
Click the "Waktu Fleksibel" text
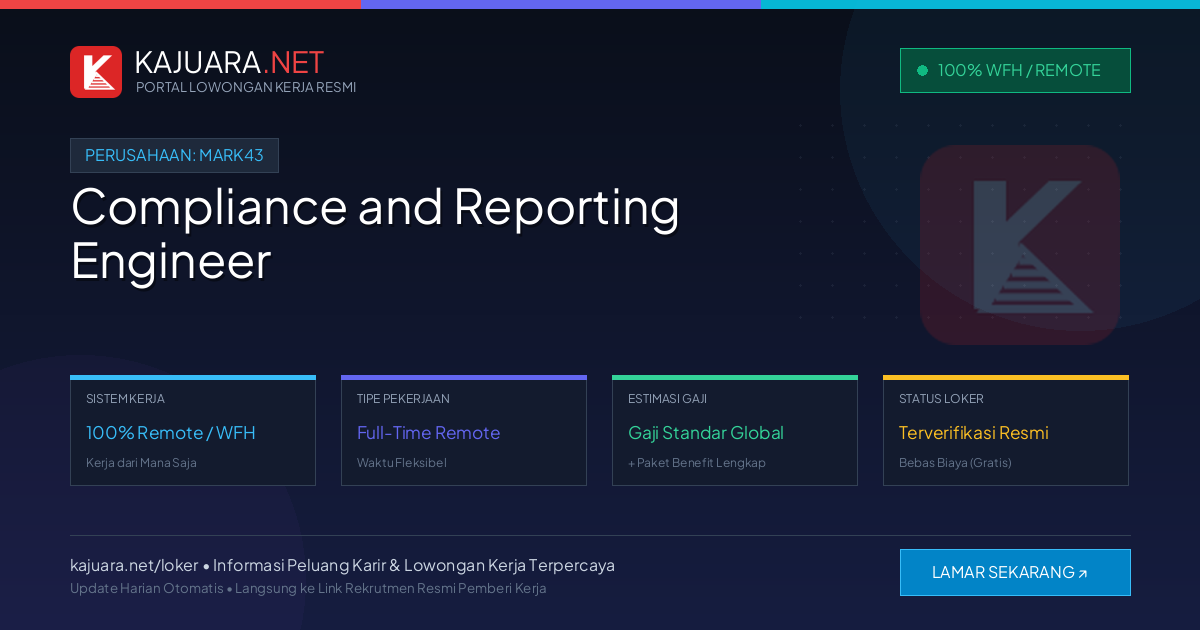(x=402, y=463)
